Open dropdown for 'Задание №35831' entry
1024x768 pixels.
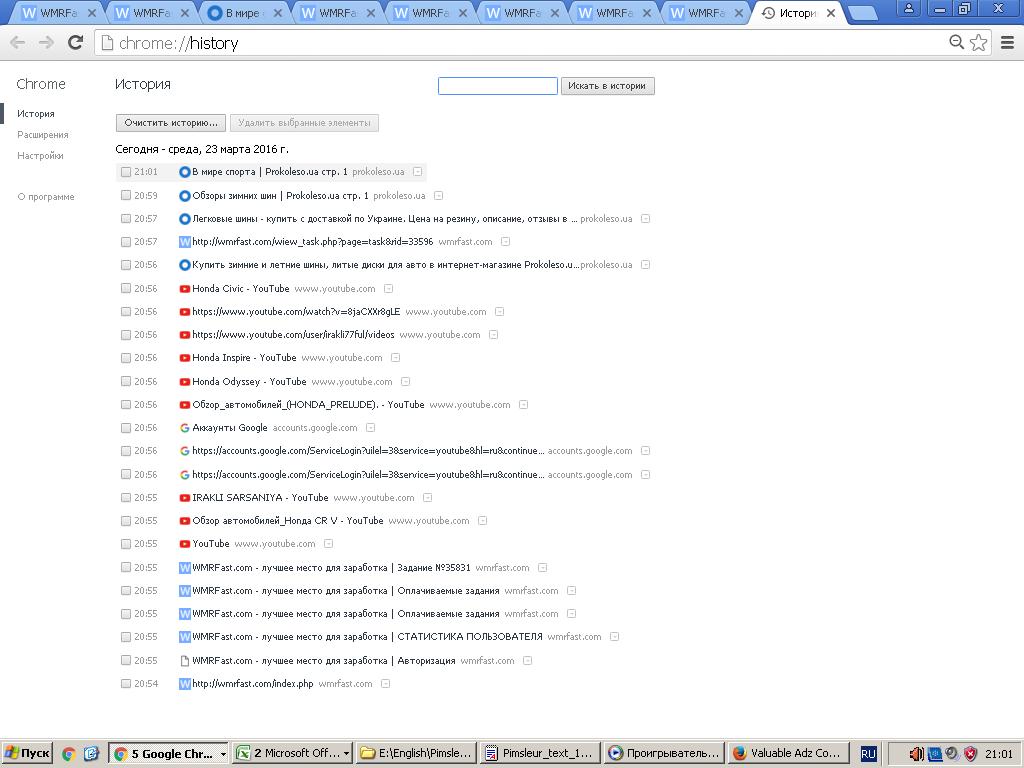click(543, 568)
